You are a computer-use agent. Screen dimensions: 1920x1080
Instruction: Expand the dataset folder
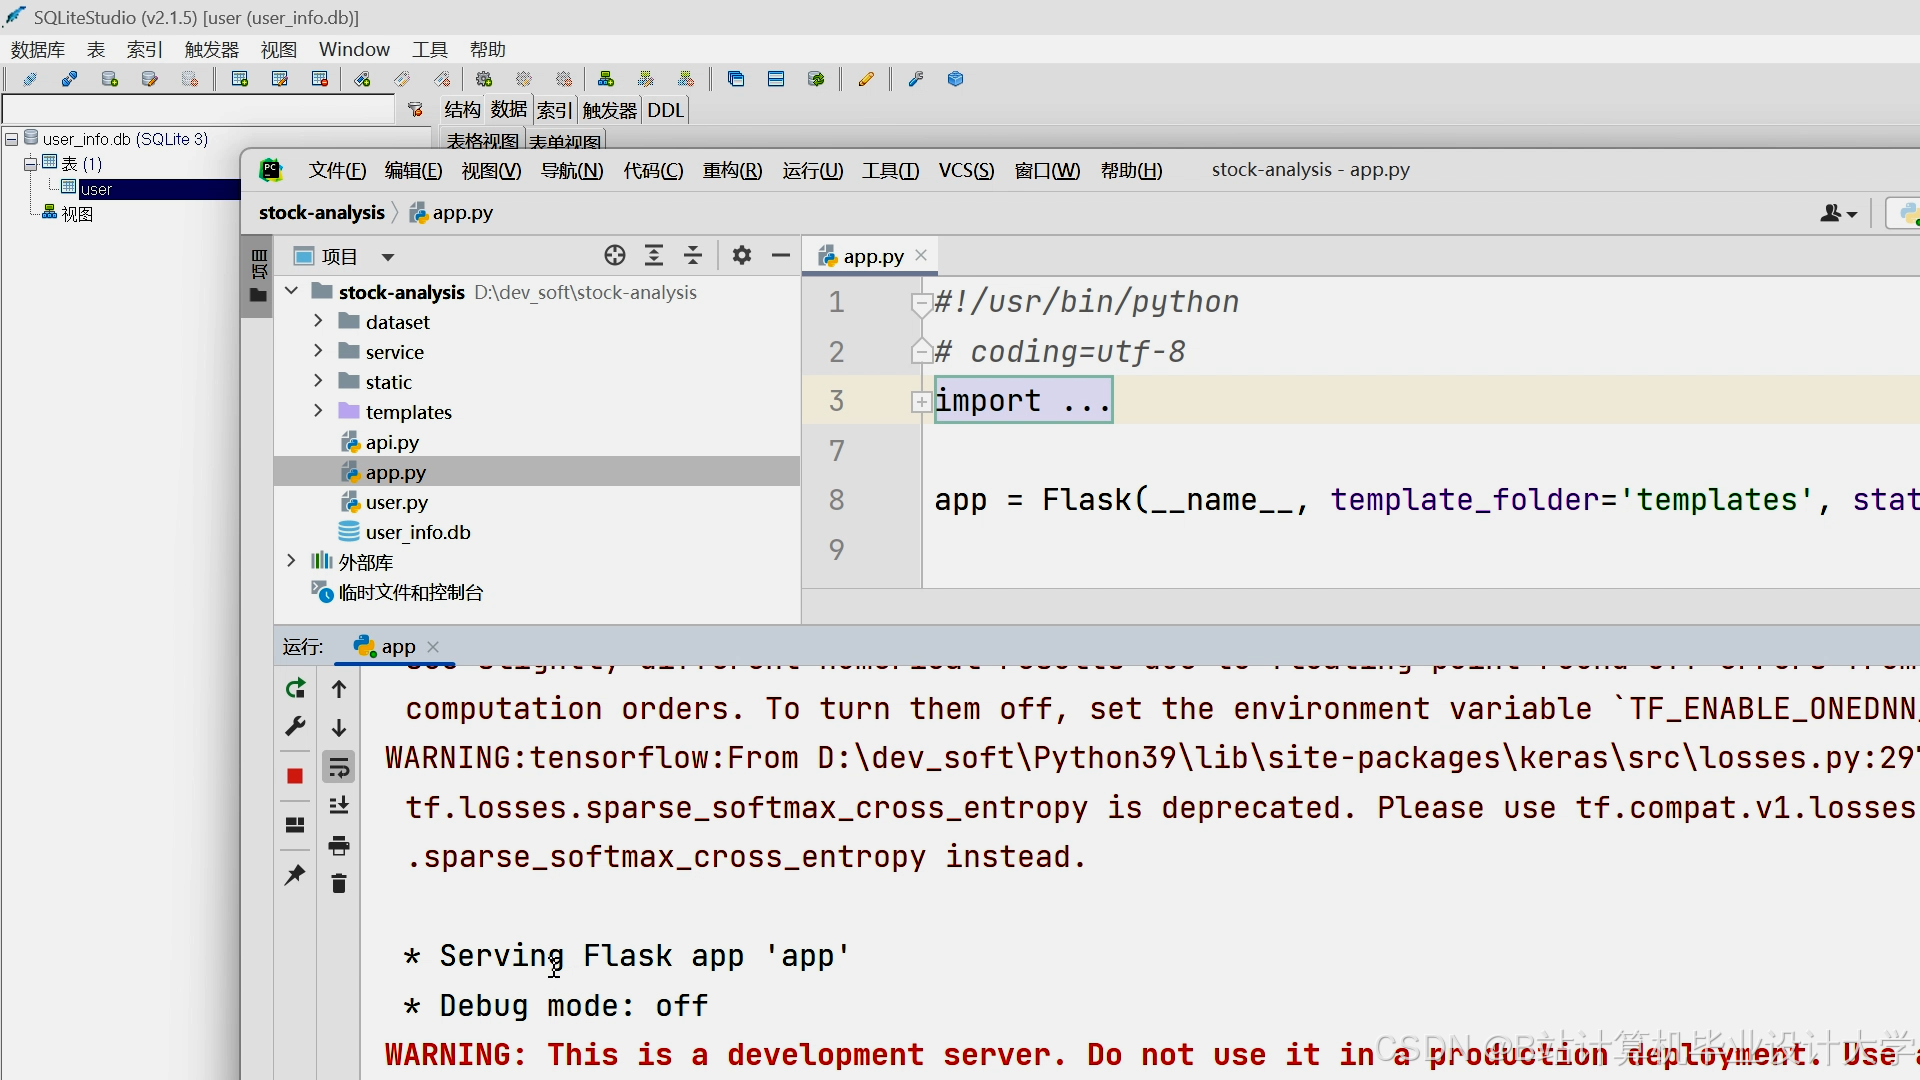tap(318, 321)
